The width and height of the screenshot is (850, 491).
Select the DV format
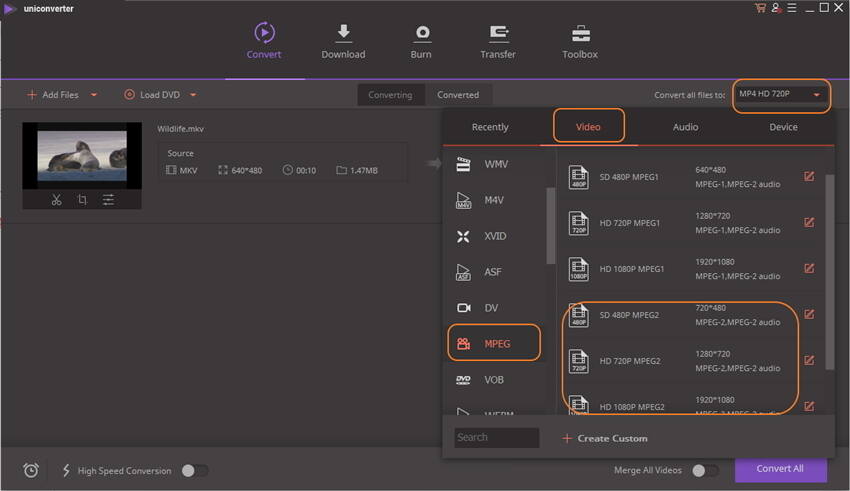494,308
